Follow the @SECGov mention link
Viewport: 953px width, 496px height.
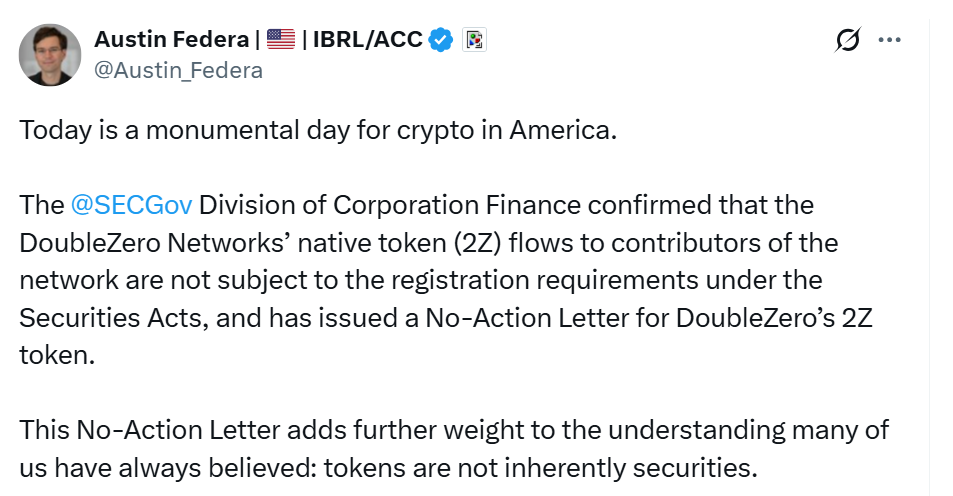click(x=132, y=205)
